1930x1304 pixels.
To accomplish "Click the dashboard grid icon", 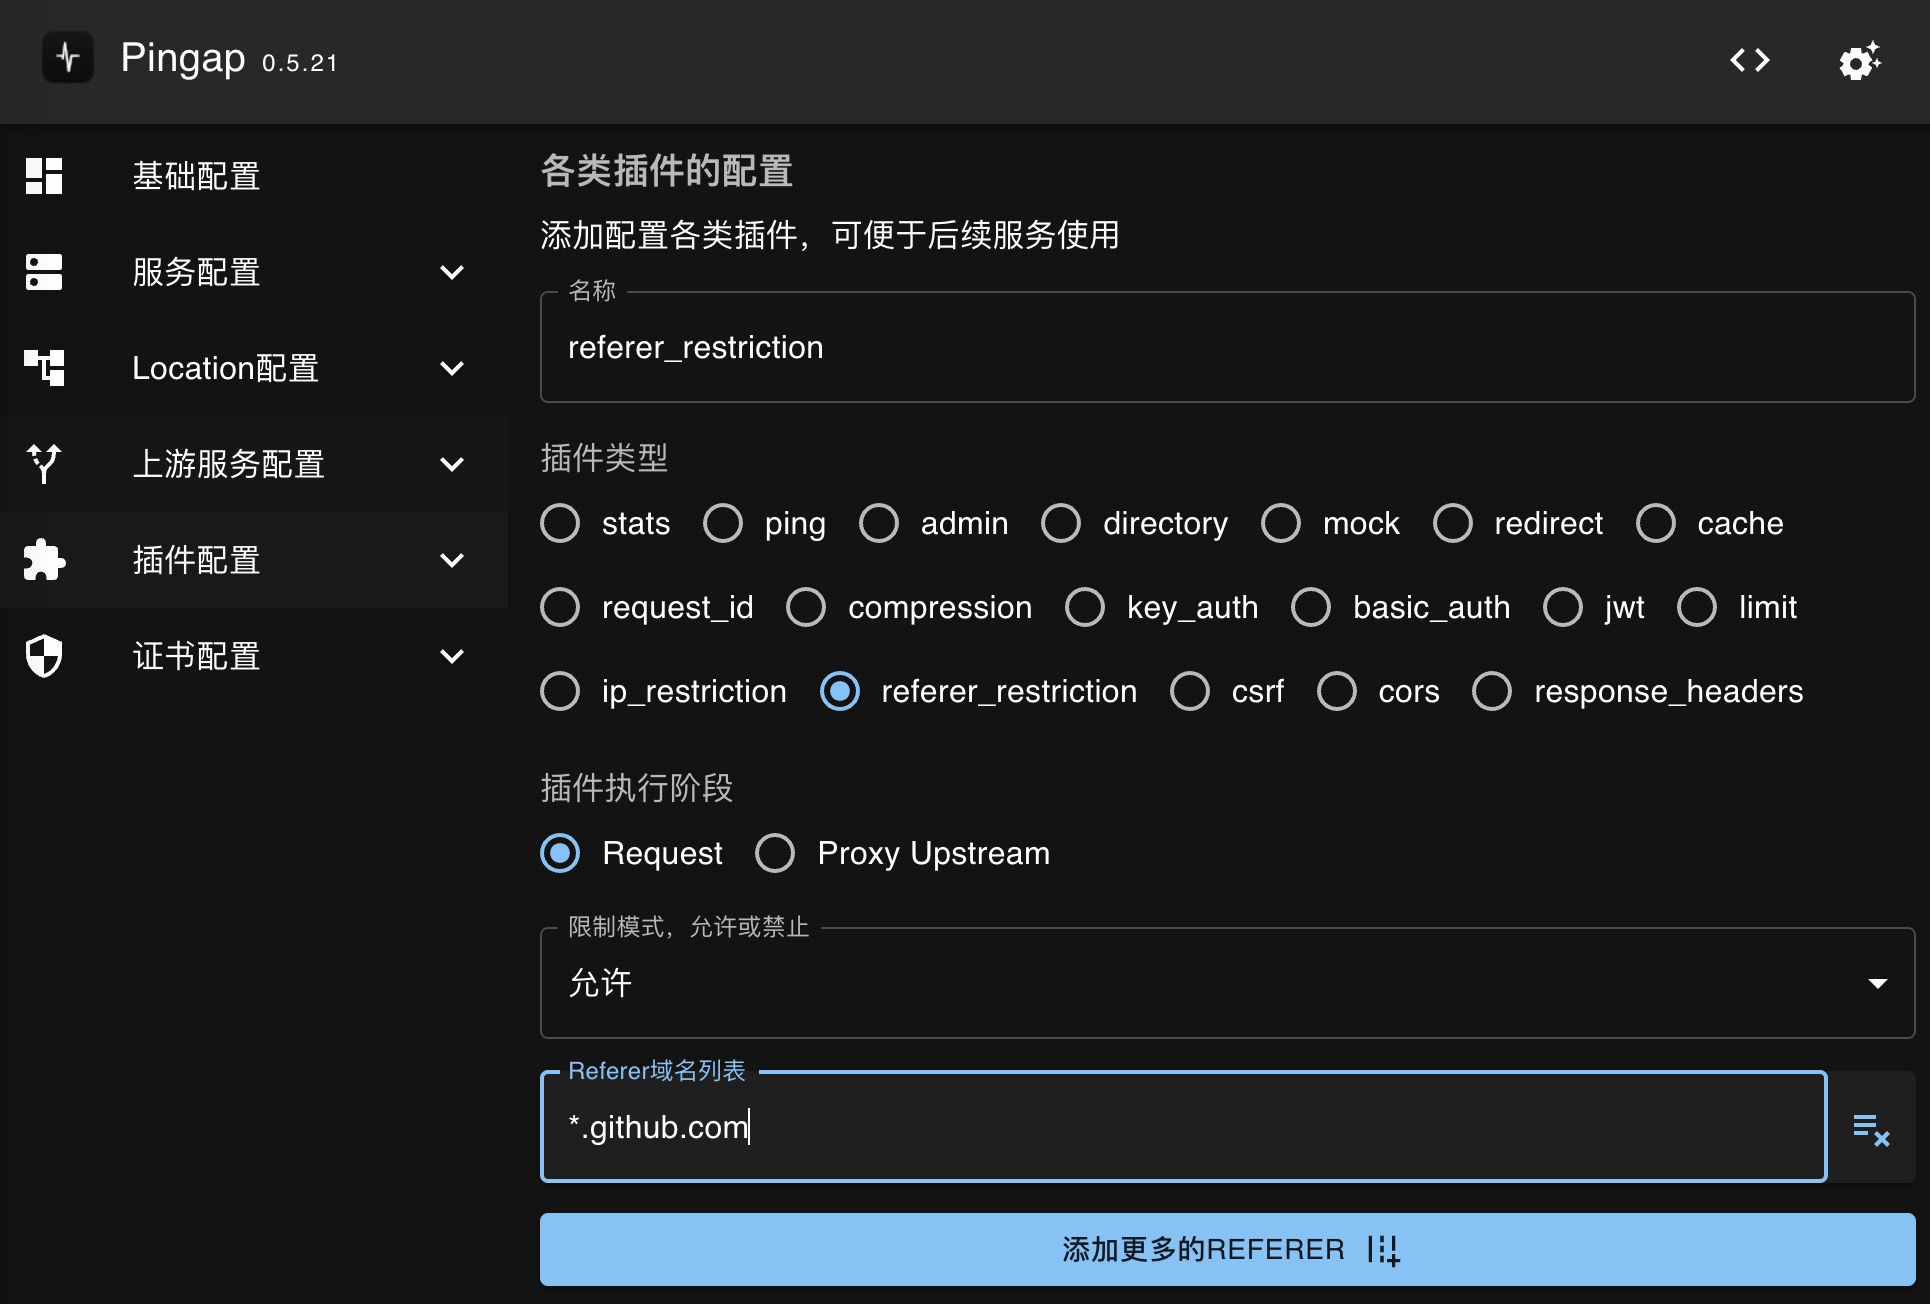I will [x=44, y=176].
